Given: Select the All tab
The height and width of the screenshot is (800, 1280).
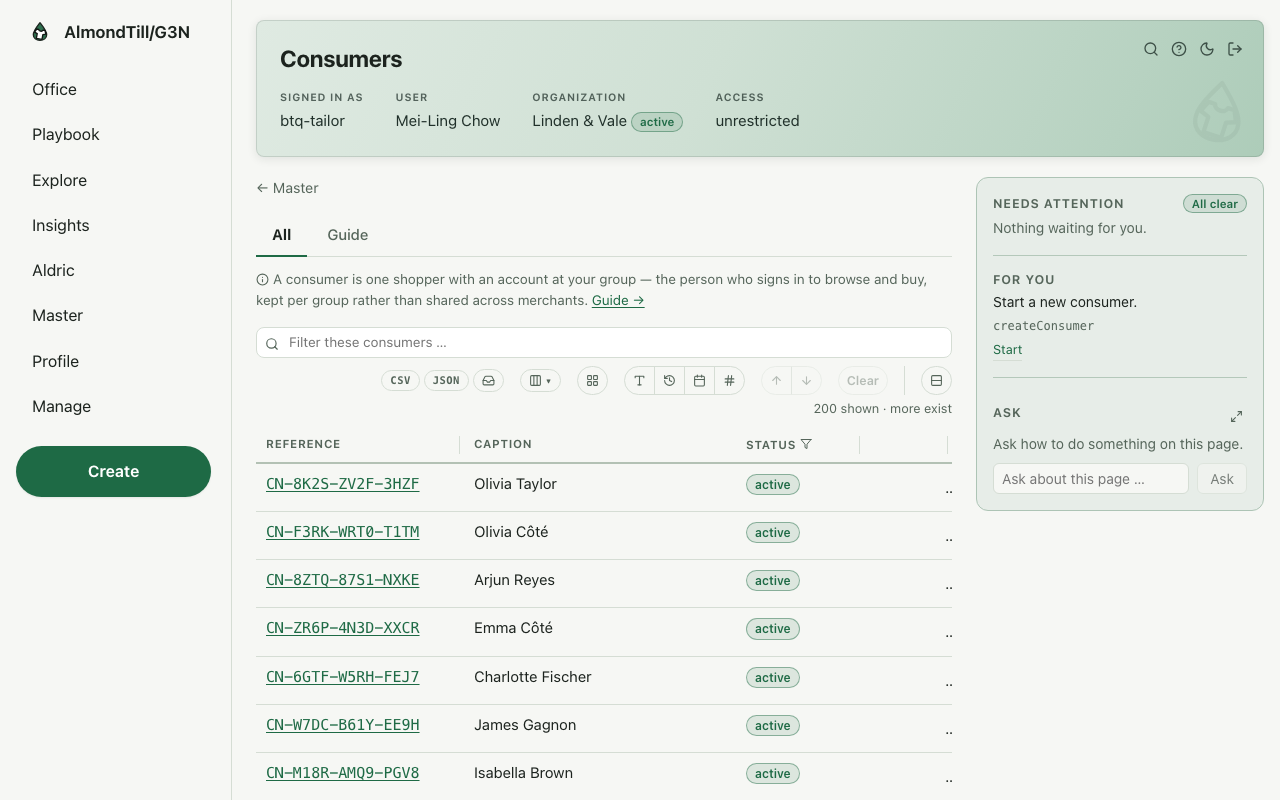Looking at the screenshot, I should click(282, 235).
